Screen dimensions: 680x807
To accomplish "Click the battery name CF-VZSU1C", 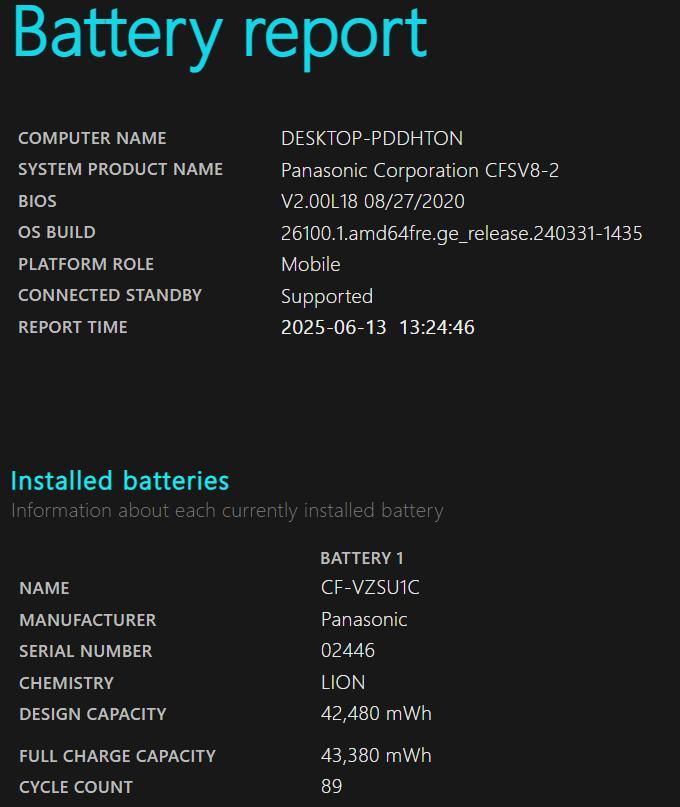I will point(370,588).
